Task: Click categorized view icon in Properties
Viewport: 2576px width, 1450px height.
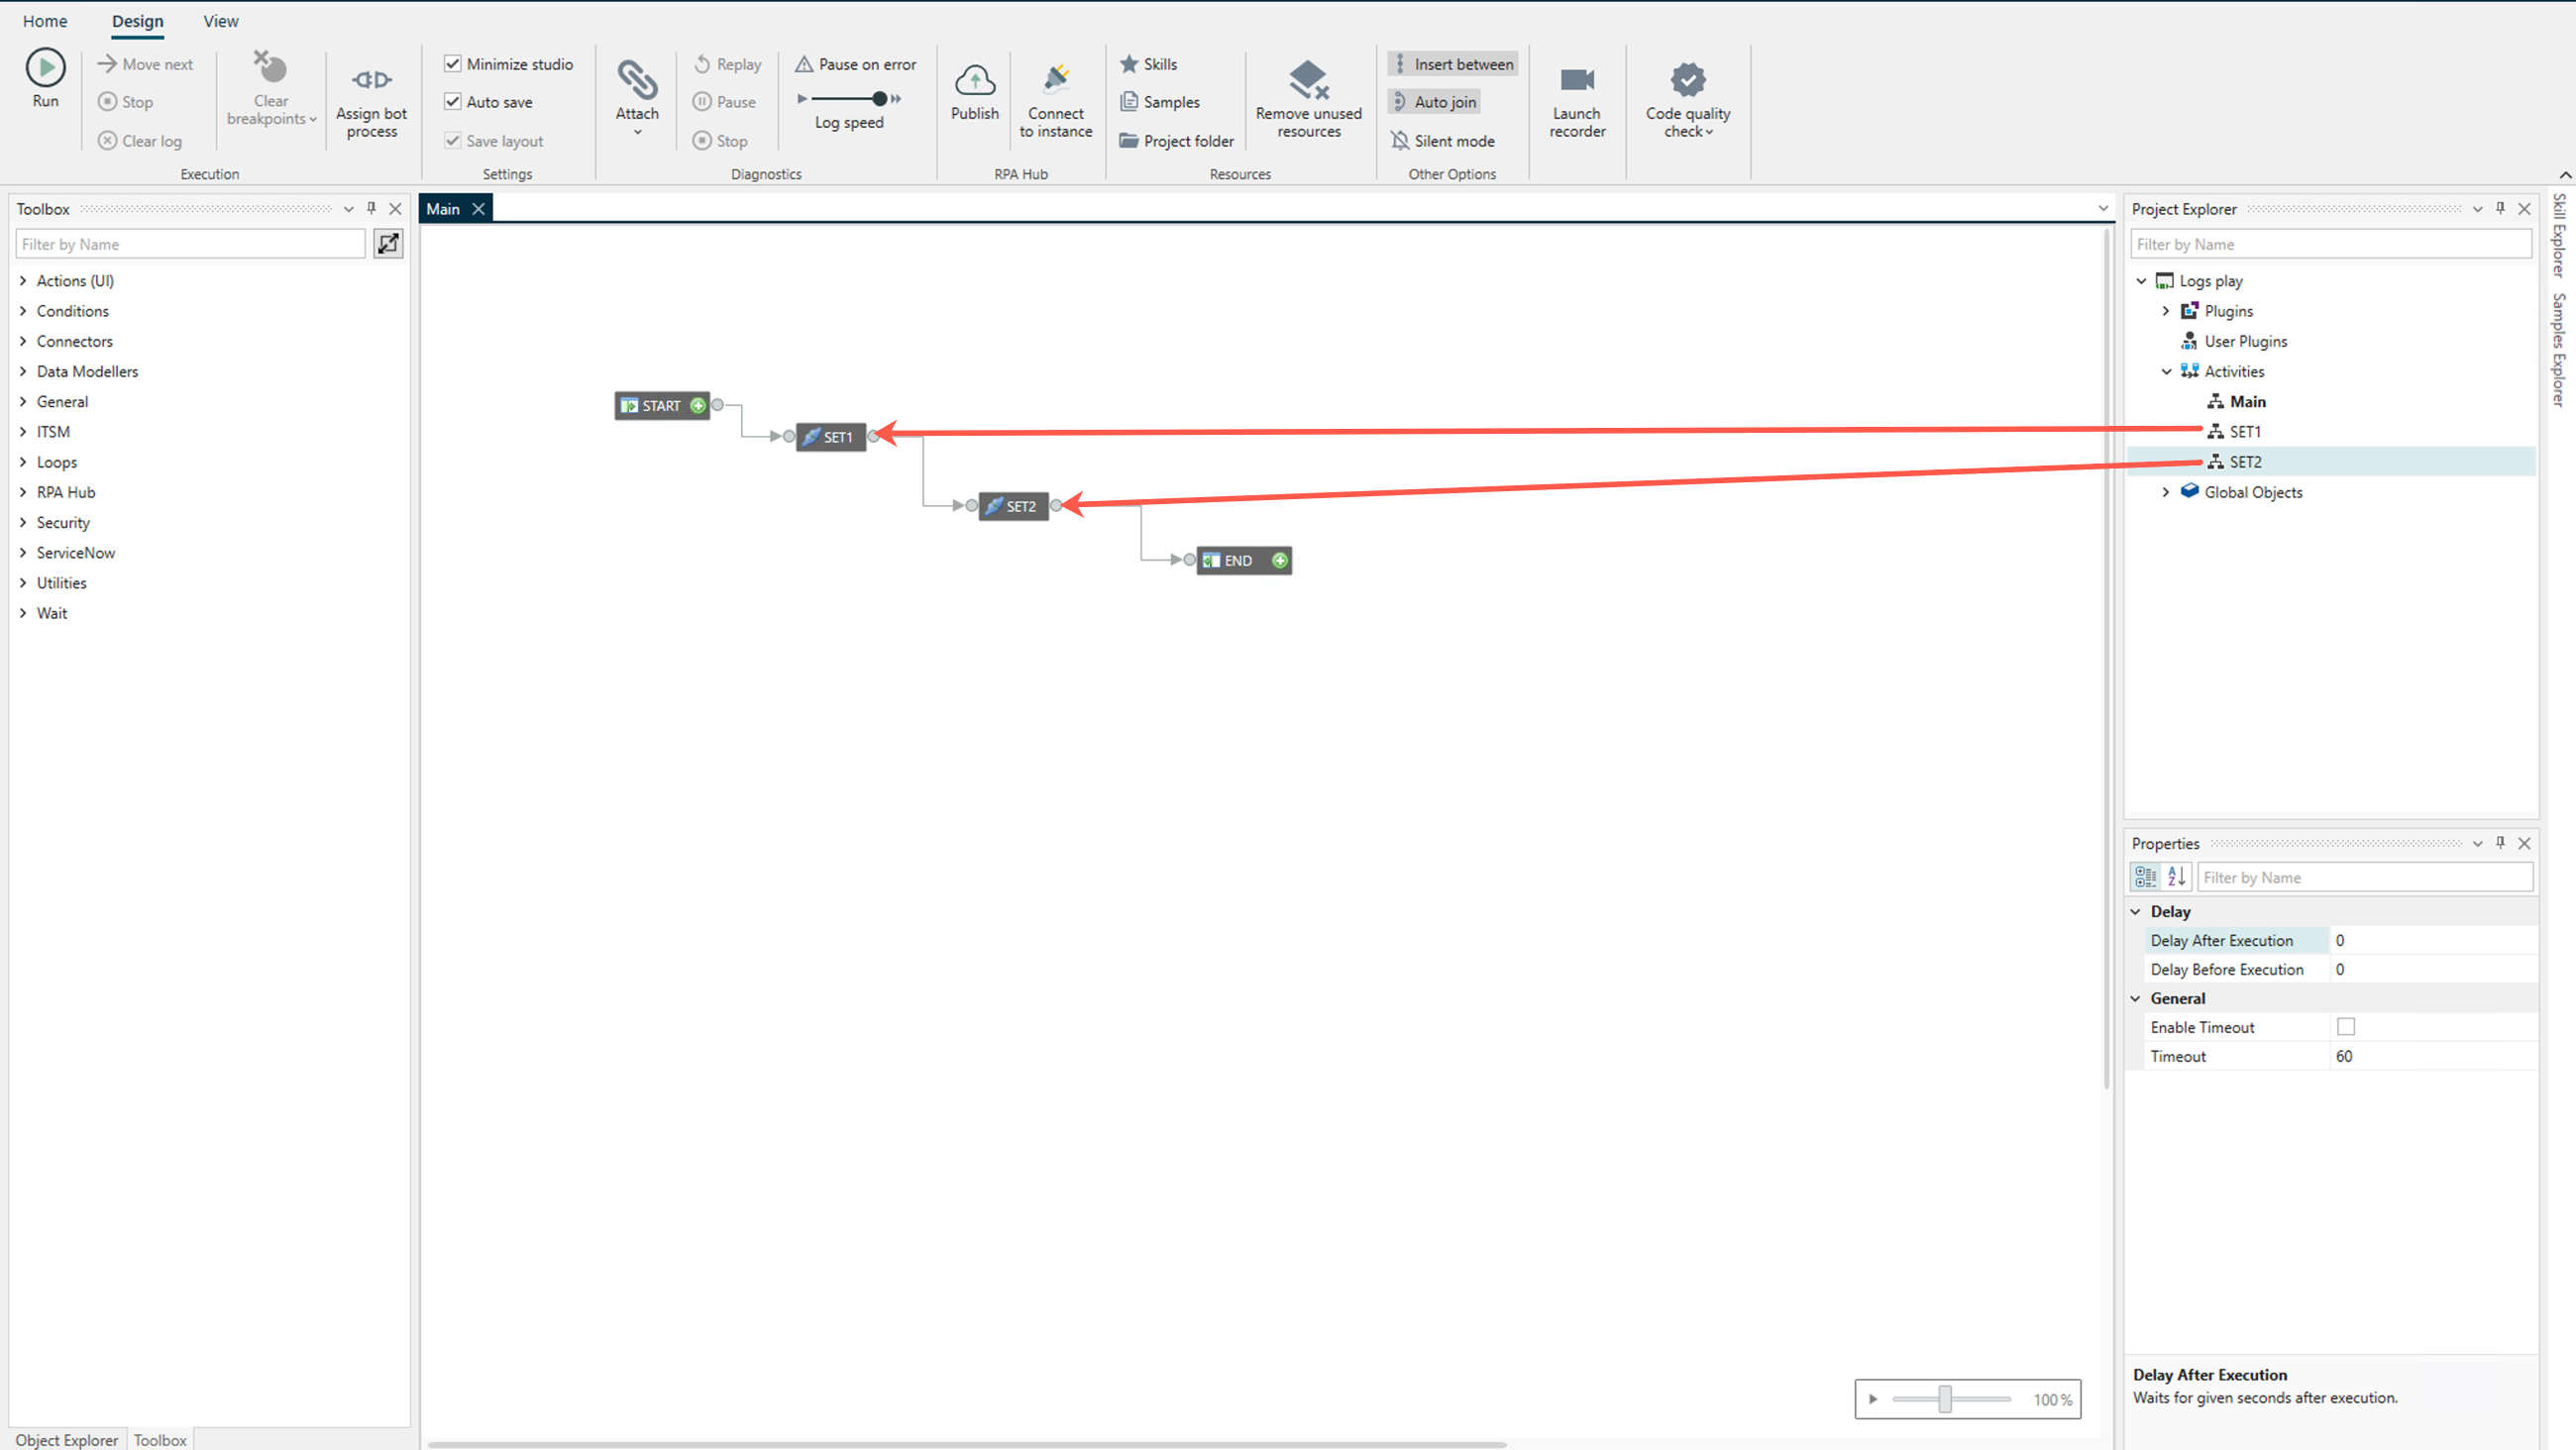Action: click(2145, 877)
